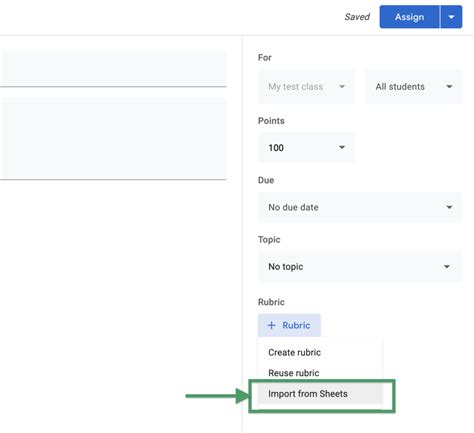Viewport: 474px width, 433px height.
Task: Click the blue Assign button
Action: click(x=409, y=17)
